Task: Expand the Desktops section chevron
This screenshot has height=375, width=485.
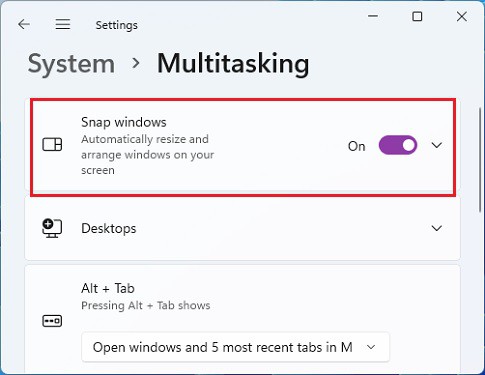Action: click(437, 228)
